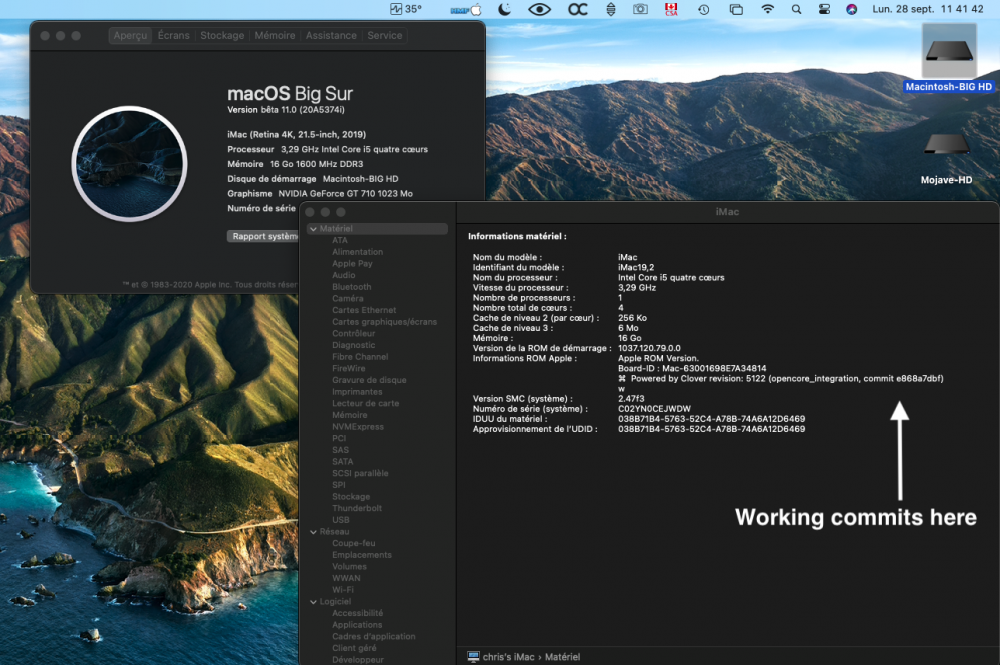Select Bluetooth in the sidebar
The image size is (1000, 665).
tap(351, 287)
